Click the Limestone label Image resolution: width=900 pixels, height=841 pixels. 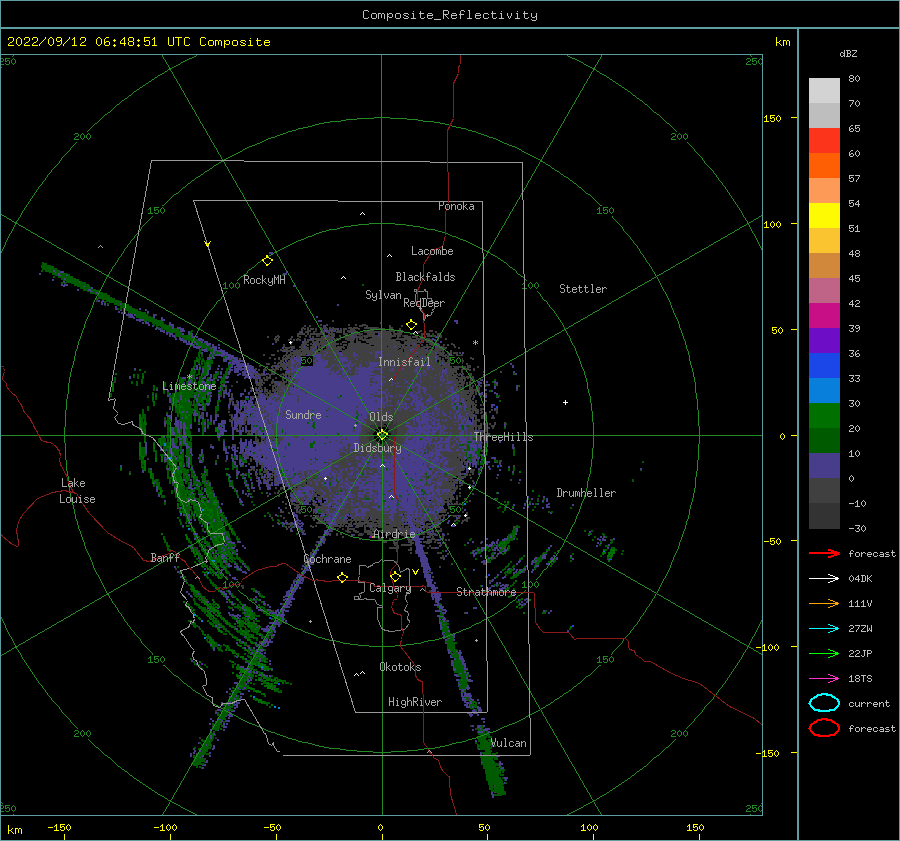189,386
